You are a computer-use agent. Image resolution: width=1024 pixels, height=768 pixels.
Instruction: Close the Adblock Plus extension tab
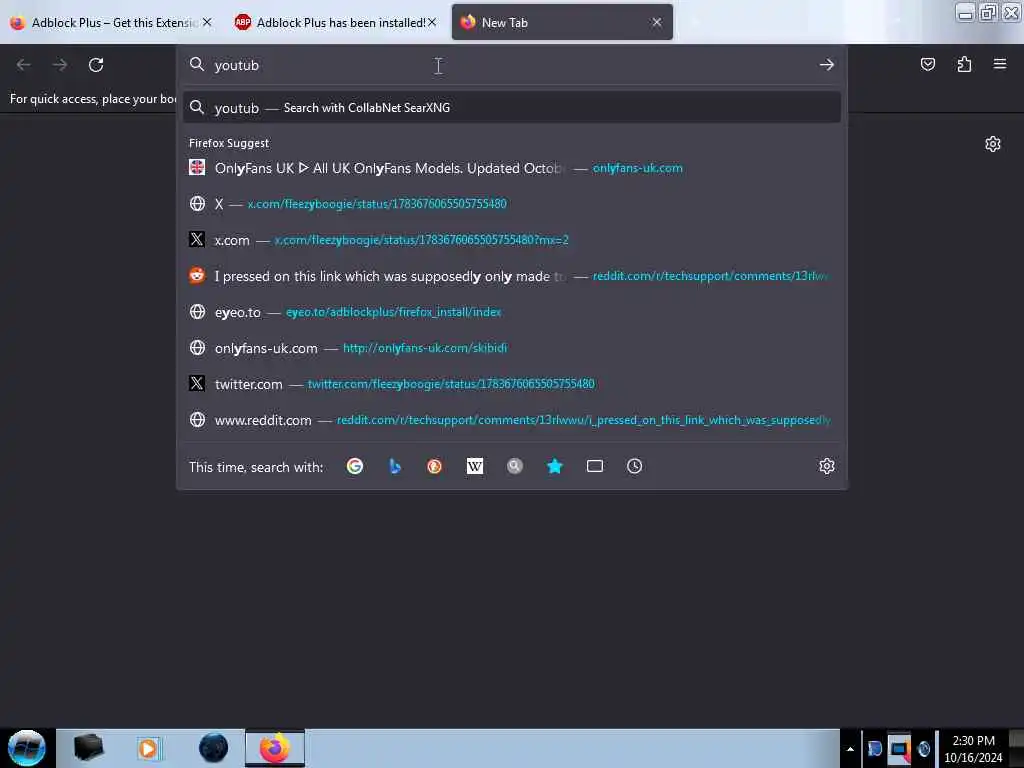[207, 22]
